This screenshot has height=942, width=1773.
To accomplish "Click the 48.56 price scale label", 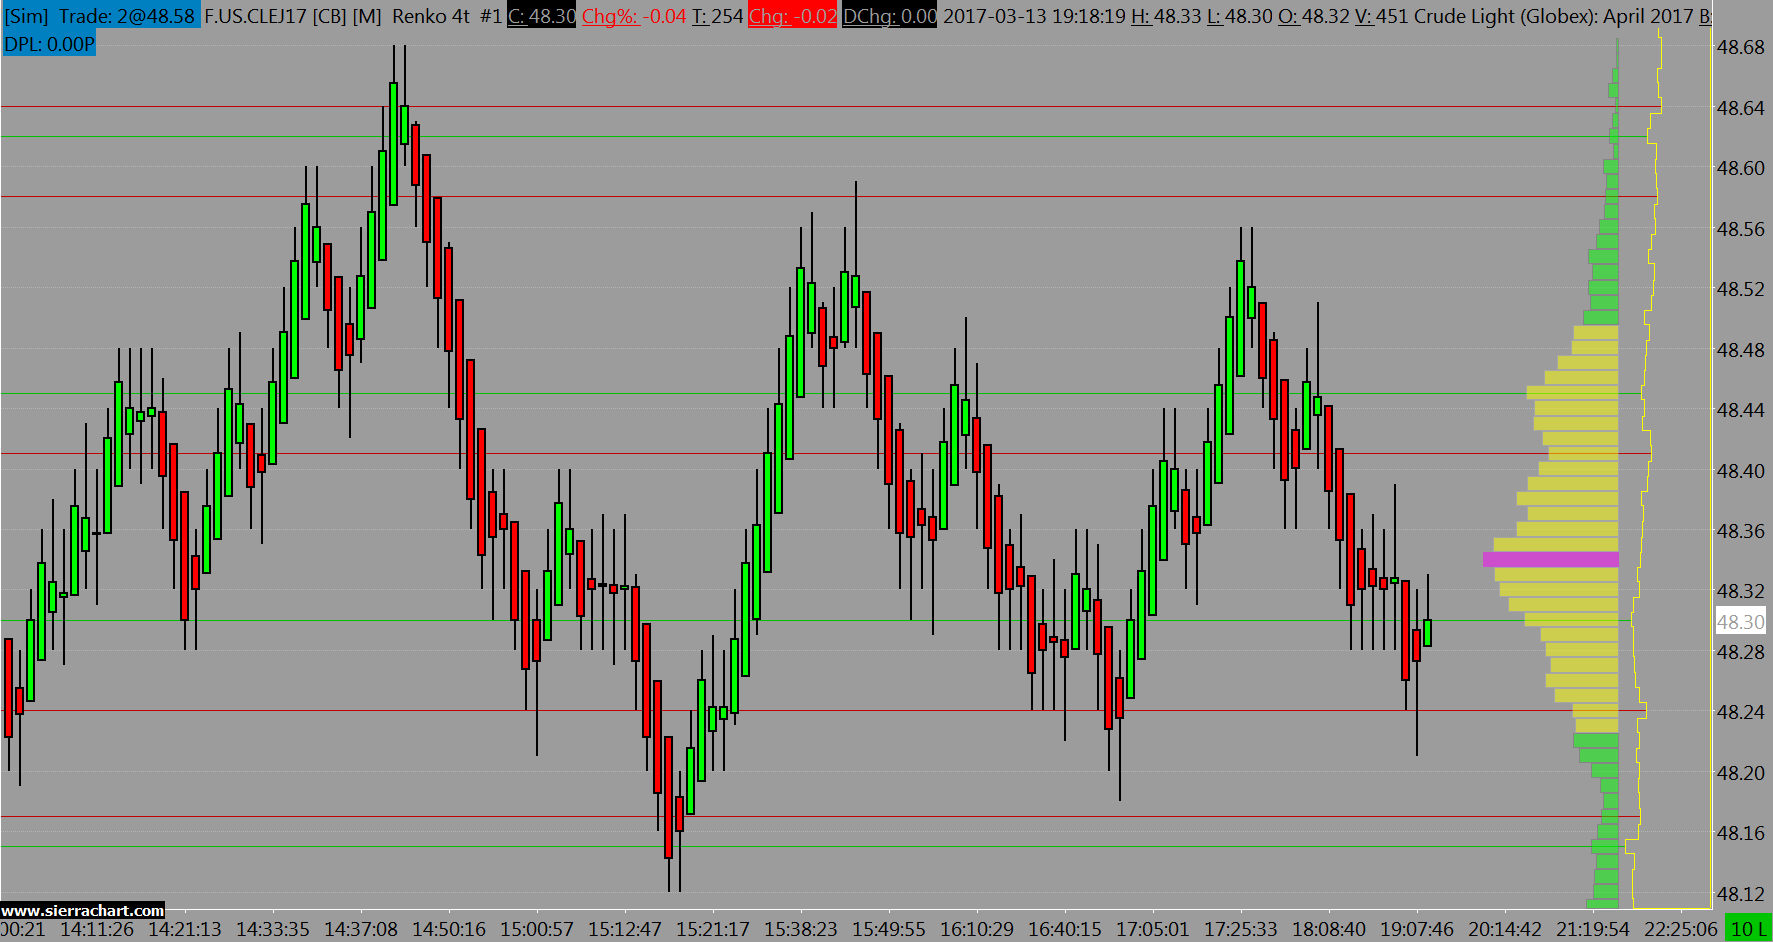I will pos(1740,229).
